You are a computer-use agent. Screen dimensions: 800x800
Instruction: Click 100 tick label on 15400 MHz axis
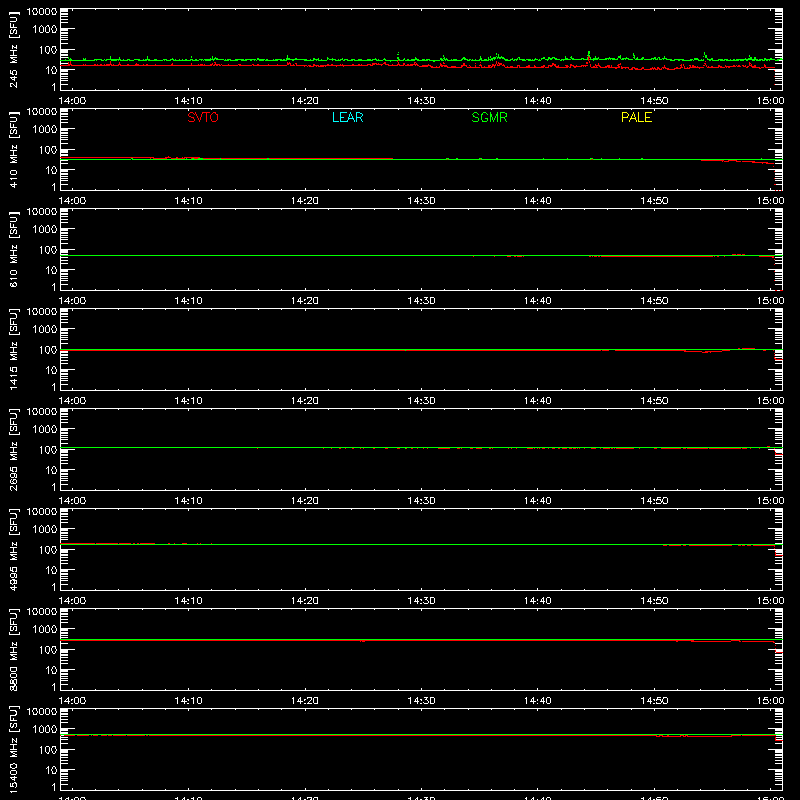click(48, 750)
